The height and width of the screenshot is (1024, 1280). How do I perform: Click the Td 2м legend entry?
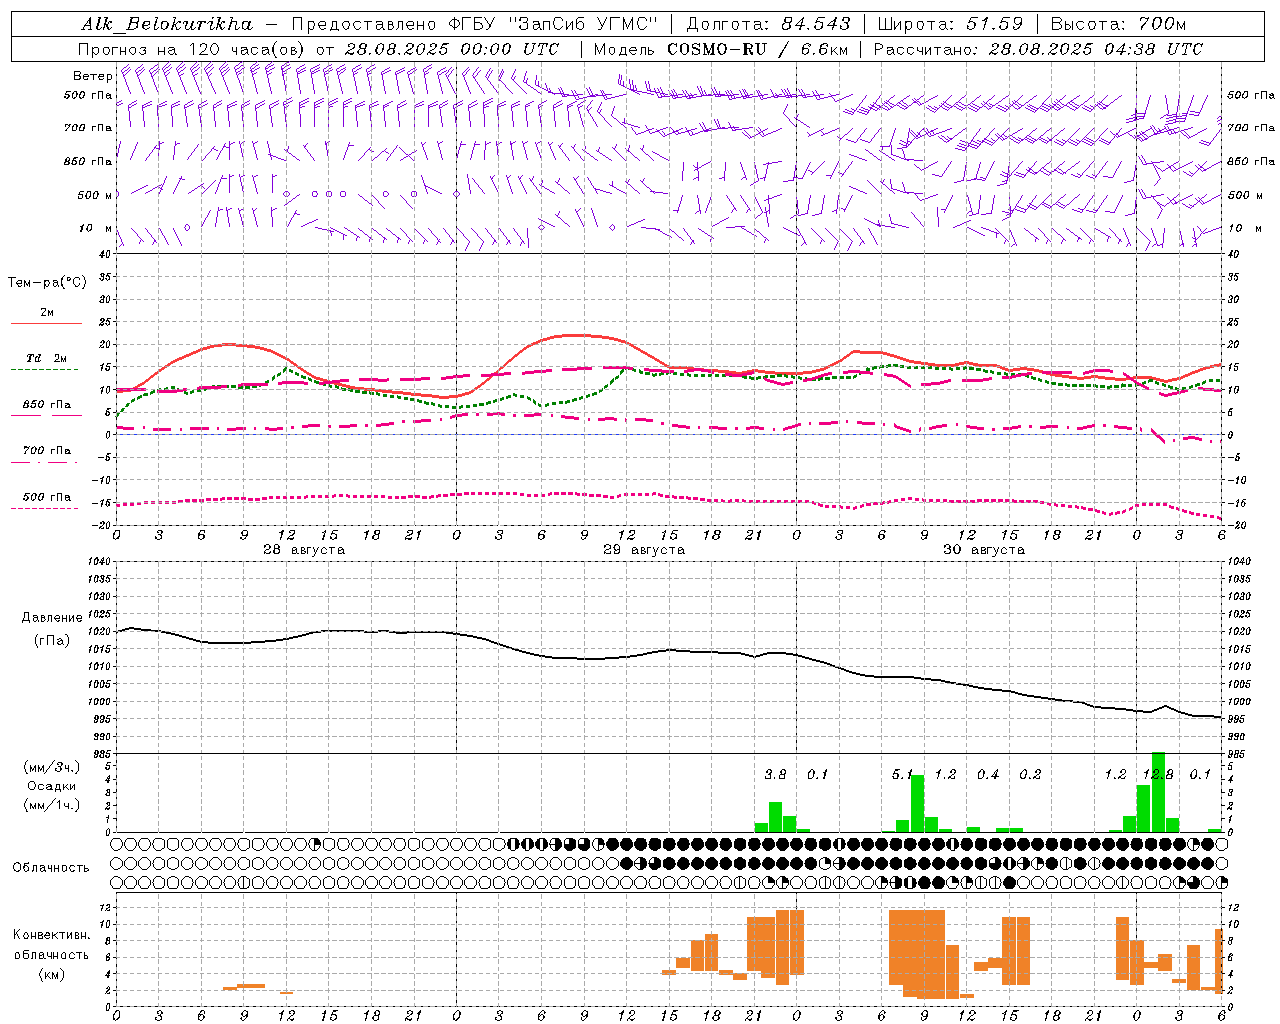[x=46, y=358]
